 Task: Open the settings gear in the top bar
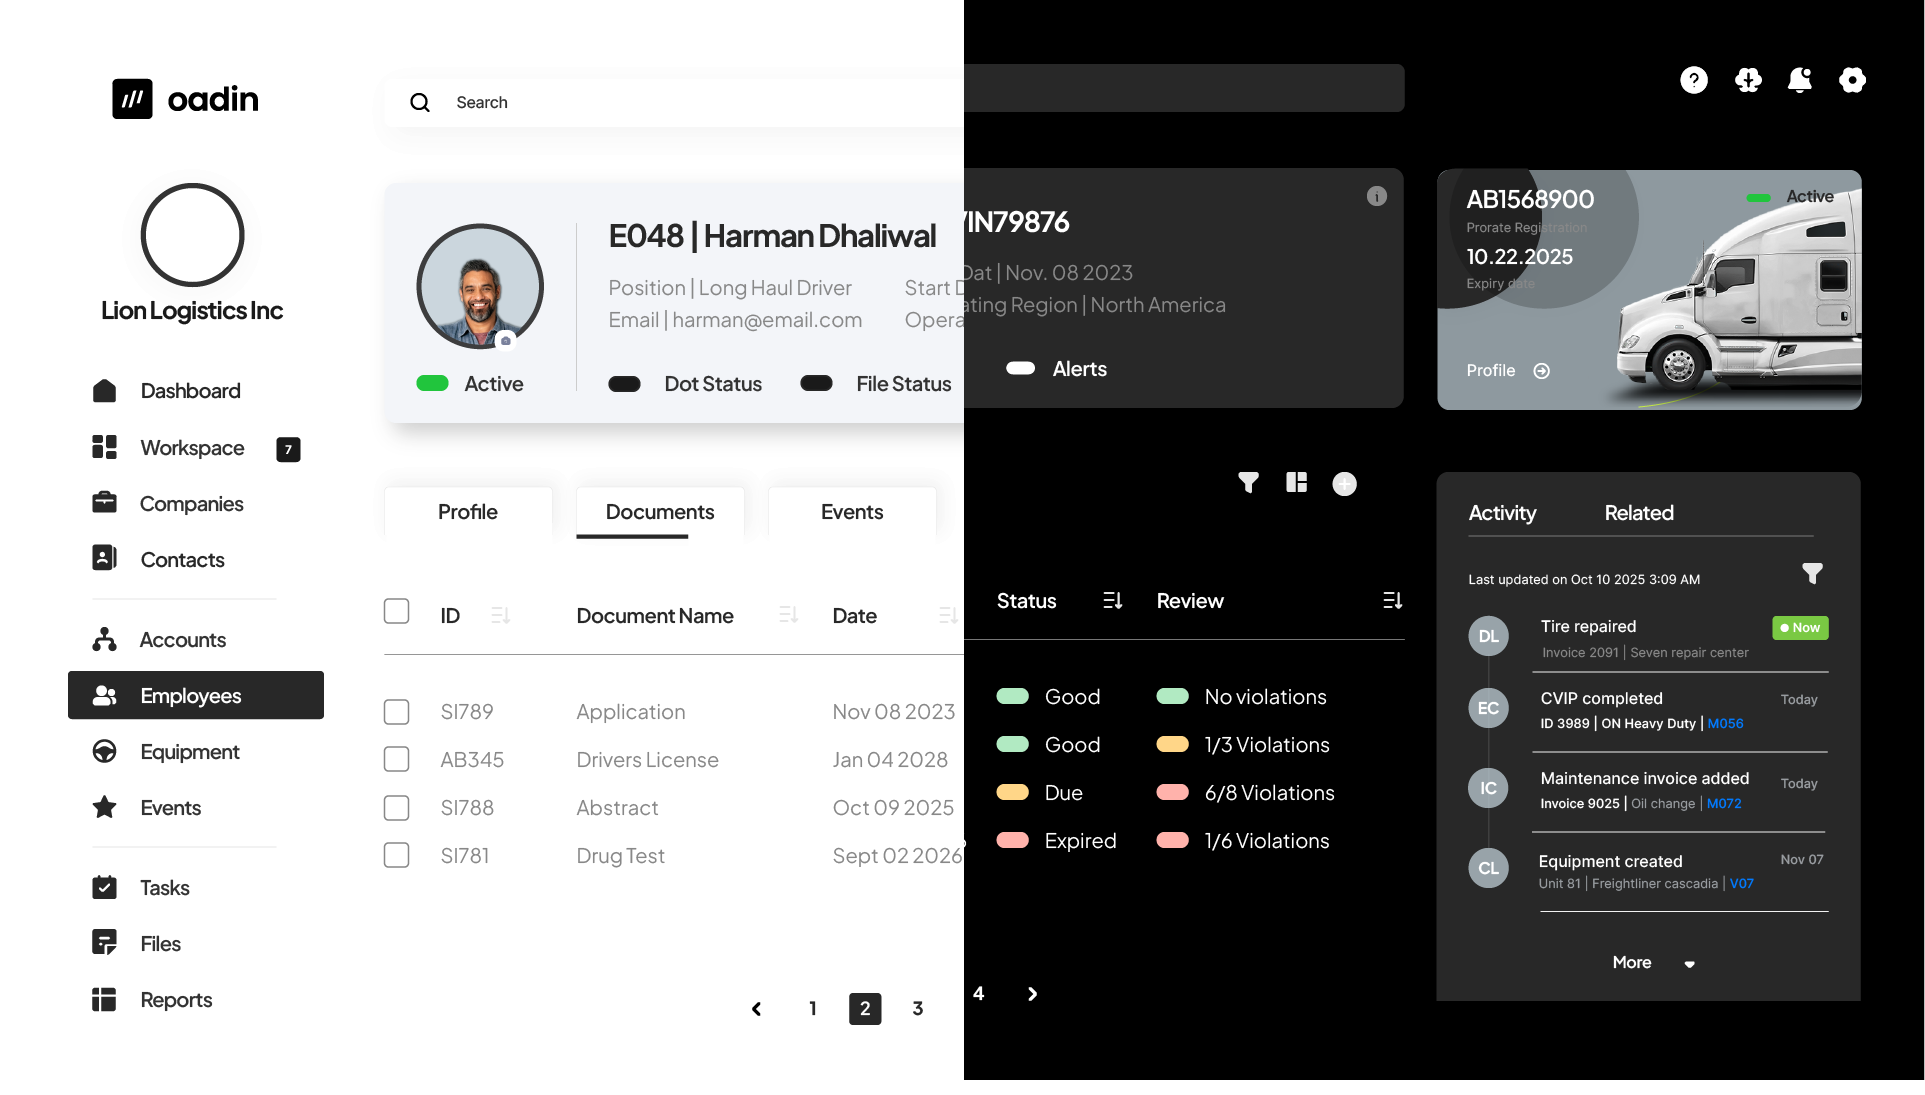pyautogui.click(x=1853, y=81)
